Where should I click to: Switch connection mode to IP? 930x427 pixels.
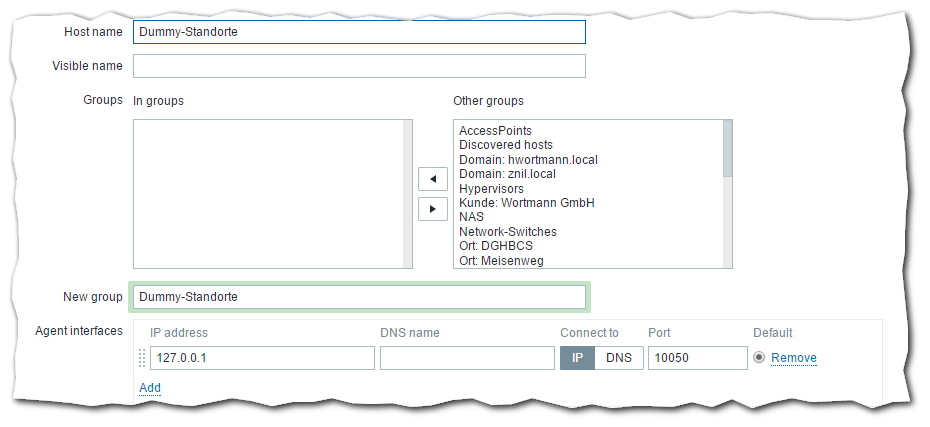(x=577, y=358)
